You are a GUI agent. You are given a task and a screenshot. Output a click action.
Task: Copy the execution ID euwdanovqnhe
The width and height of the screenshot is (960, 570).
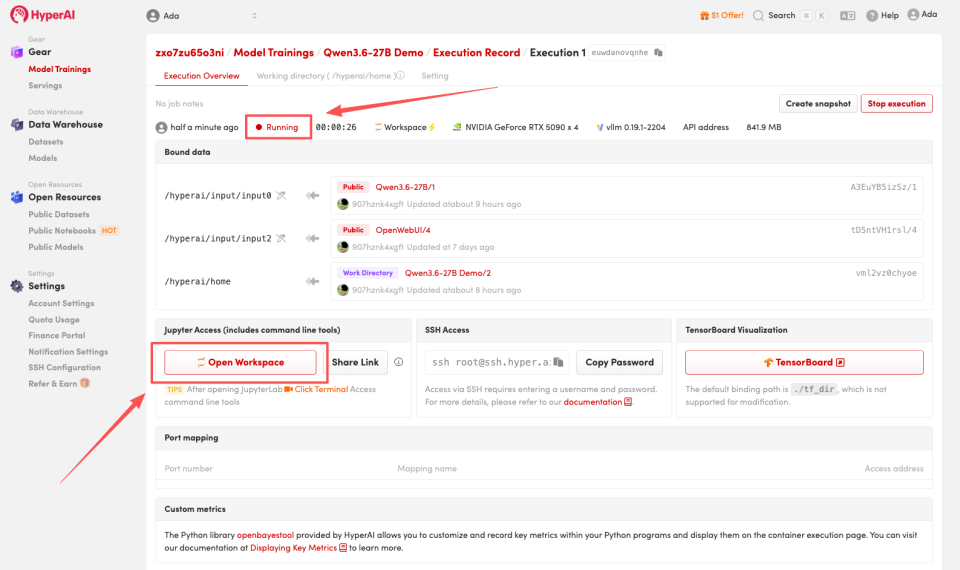coord(658,53)
